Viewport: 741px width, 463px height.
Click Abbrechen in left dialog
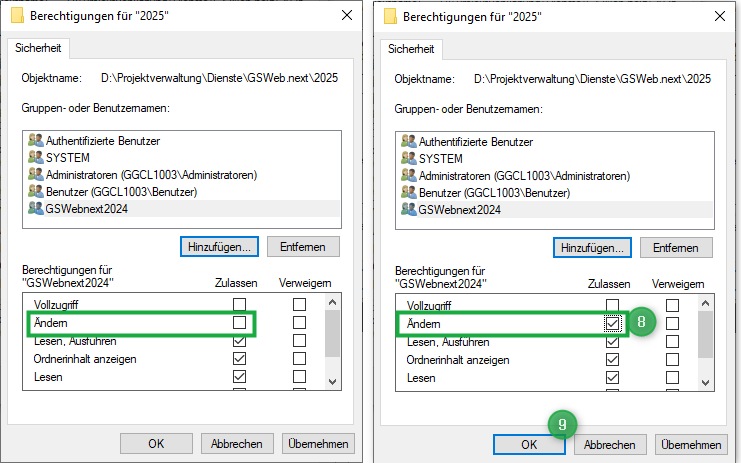(237, 444)
